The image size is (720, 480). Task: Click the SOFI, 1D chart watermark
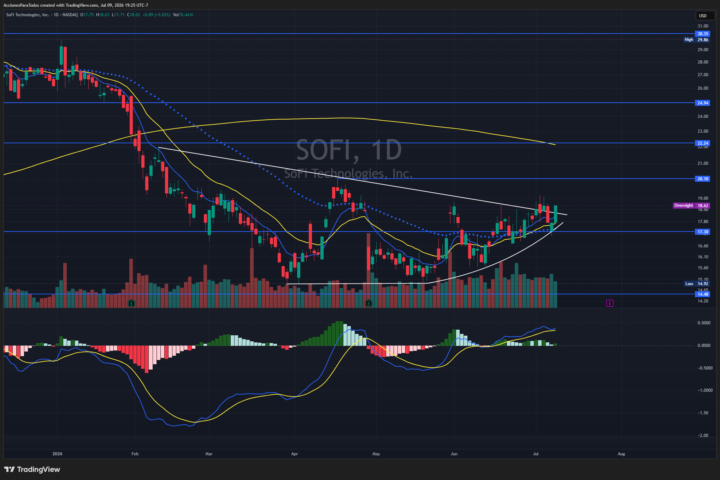(349, 150)
